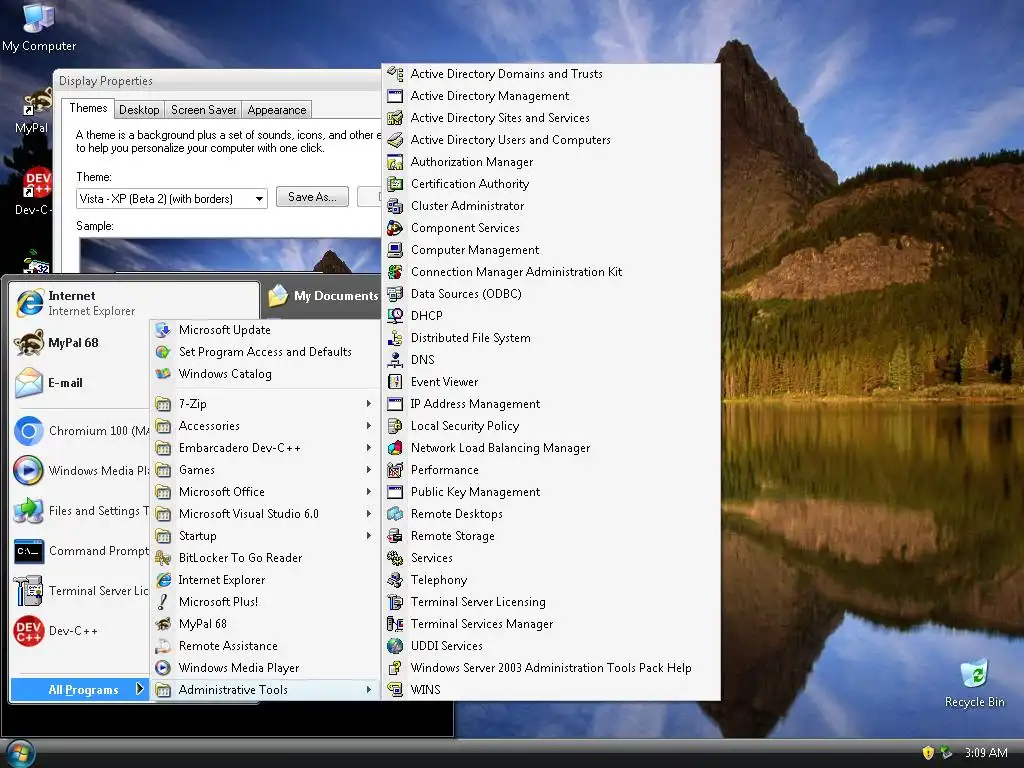Select IP Address Management entry

tap(551, 404)
